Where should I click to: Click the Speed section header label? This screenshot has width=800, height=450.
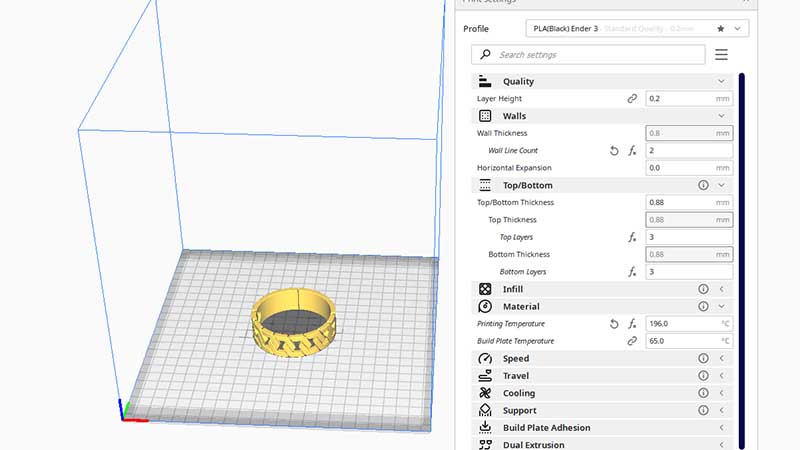pyautogui.click(x=516, y=359)
